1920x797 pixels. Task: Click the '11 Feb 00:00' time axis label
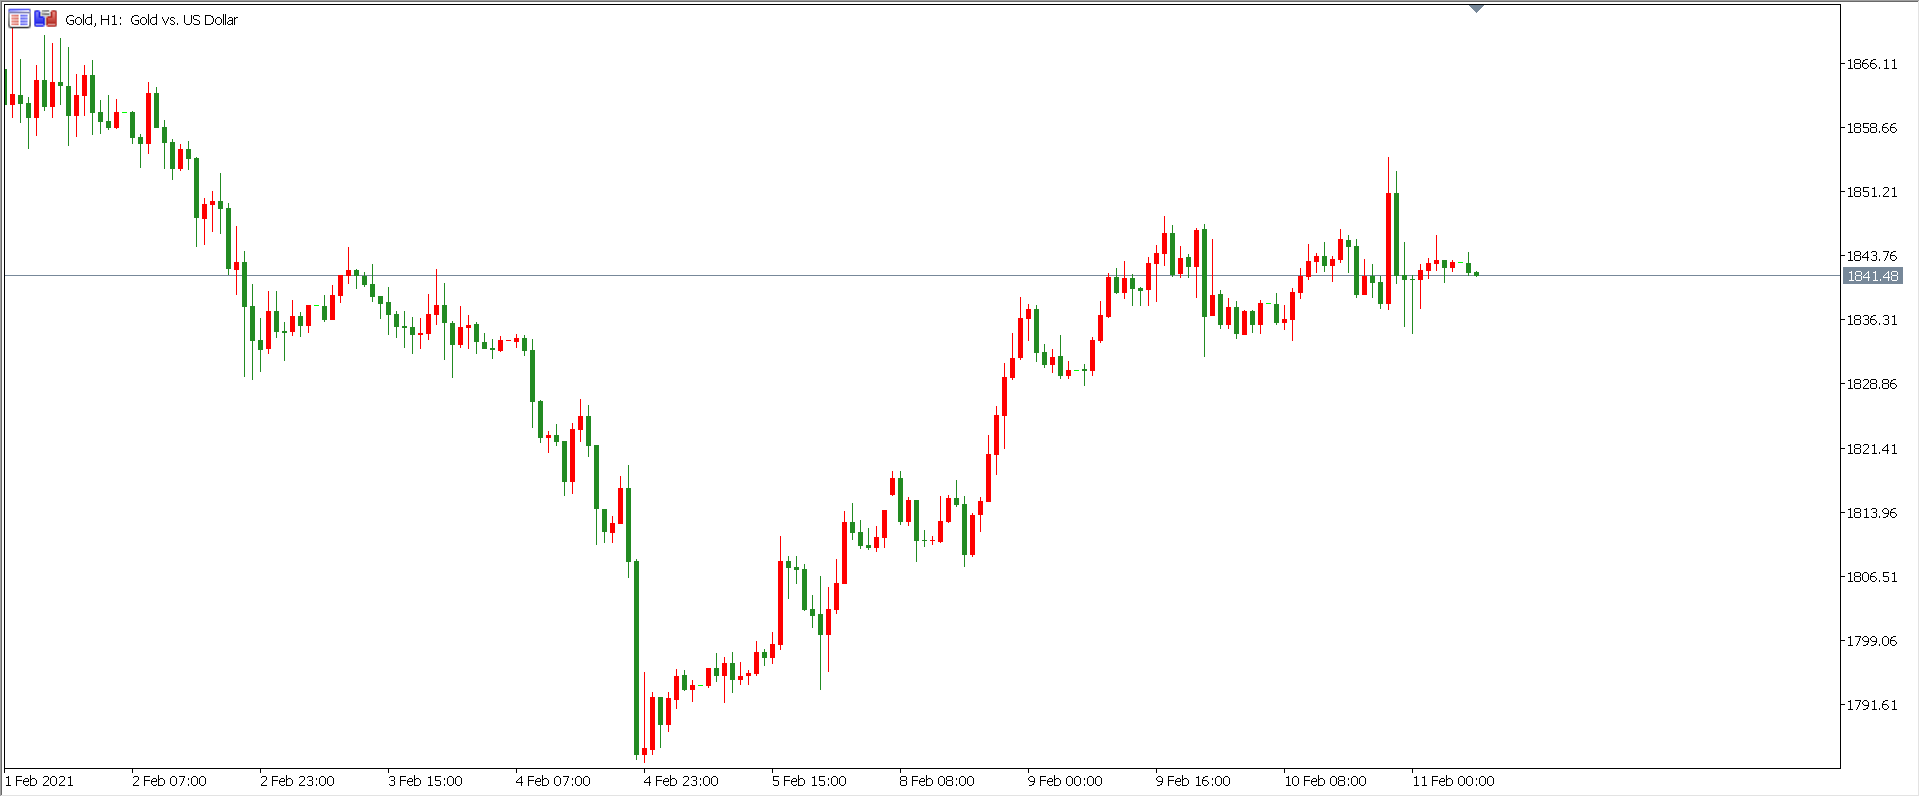click(1454, 781)
